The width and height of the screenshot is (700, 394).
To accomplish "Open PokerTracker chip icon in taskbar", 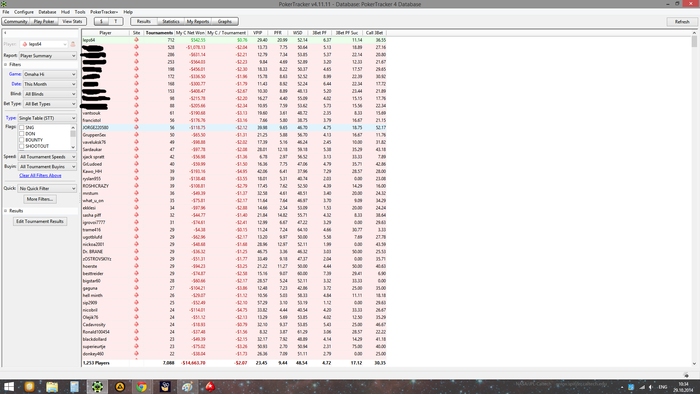I will click(x=97, y=387).
